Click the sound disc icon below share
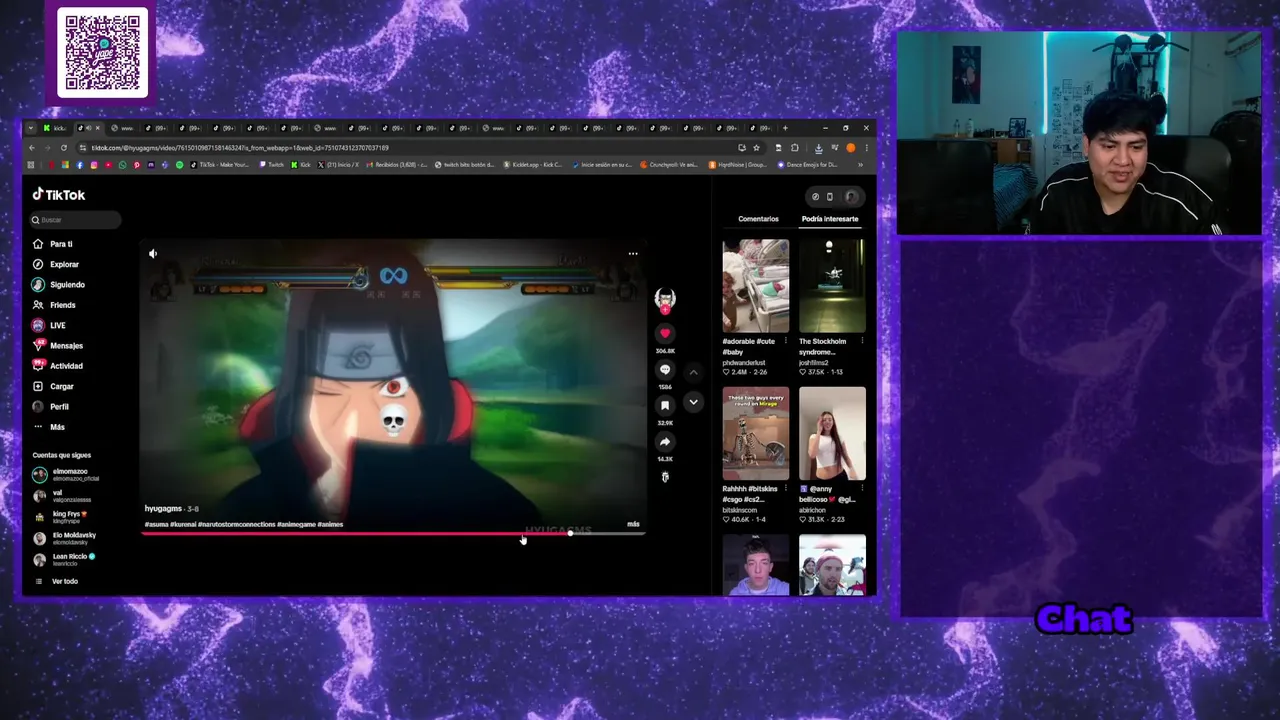The height and width of the screenshot is (720, 1280). click(665, 478)
